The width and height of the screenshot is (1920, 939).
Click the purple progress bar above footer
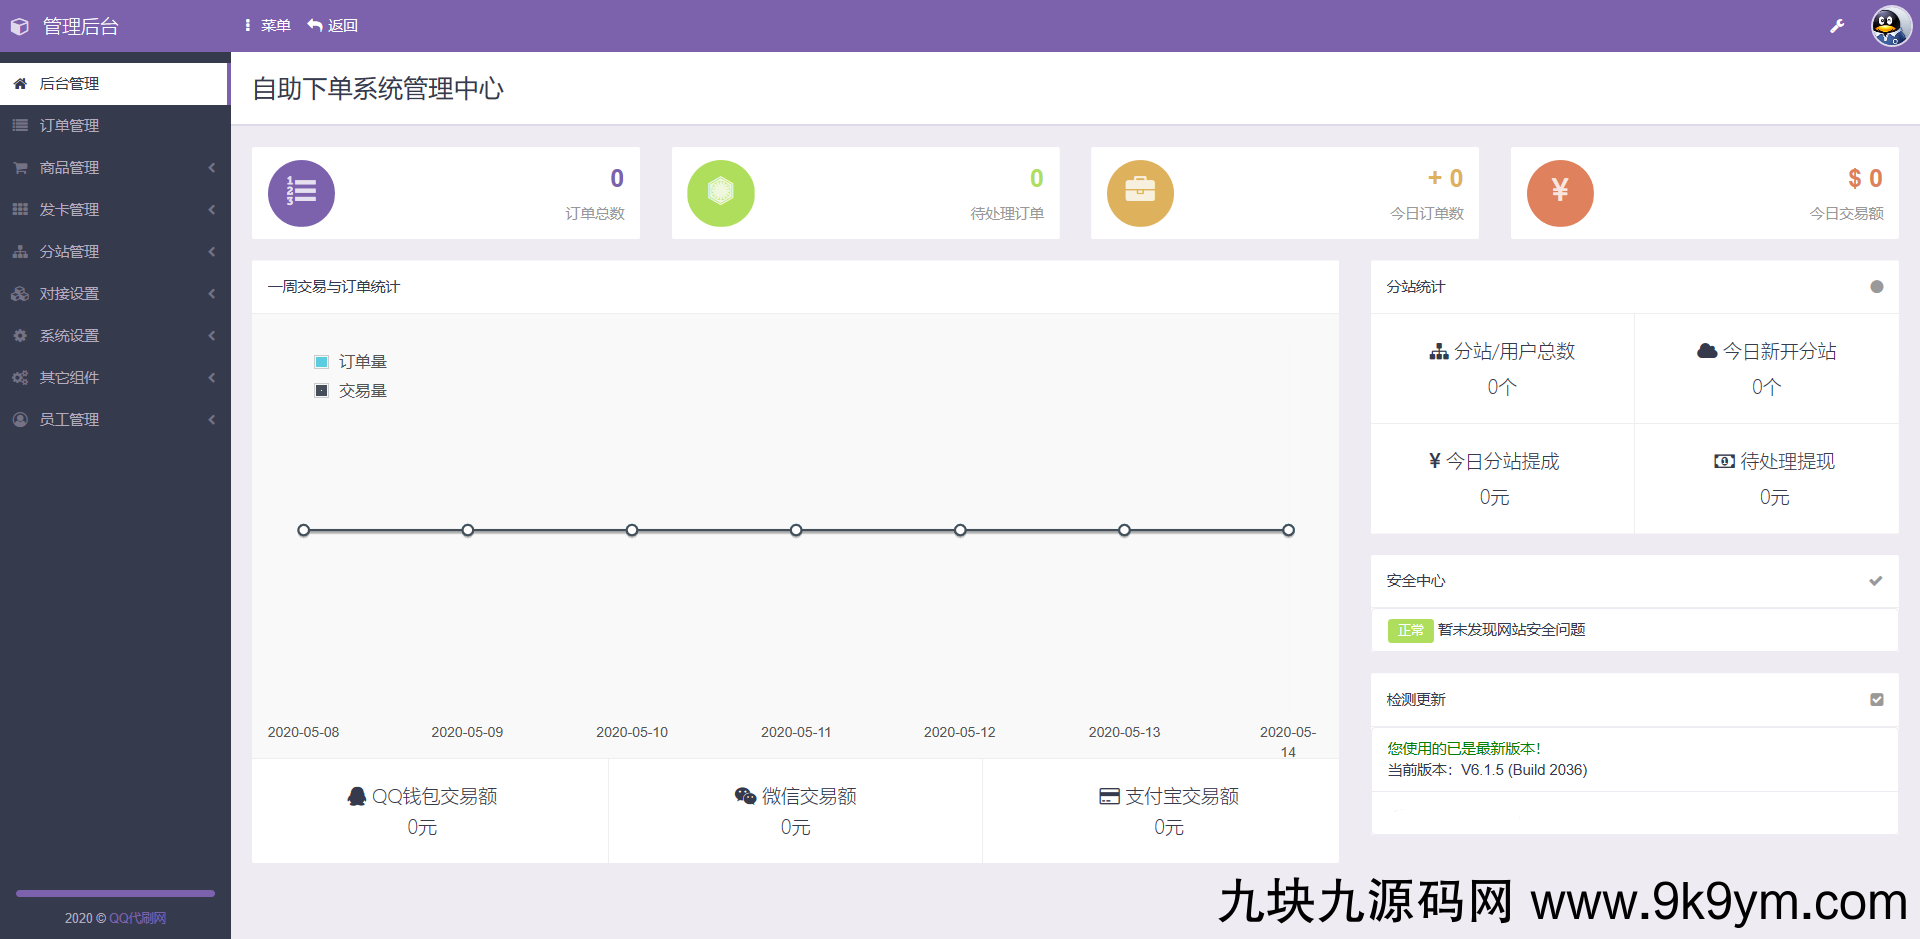point(115,893)
